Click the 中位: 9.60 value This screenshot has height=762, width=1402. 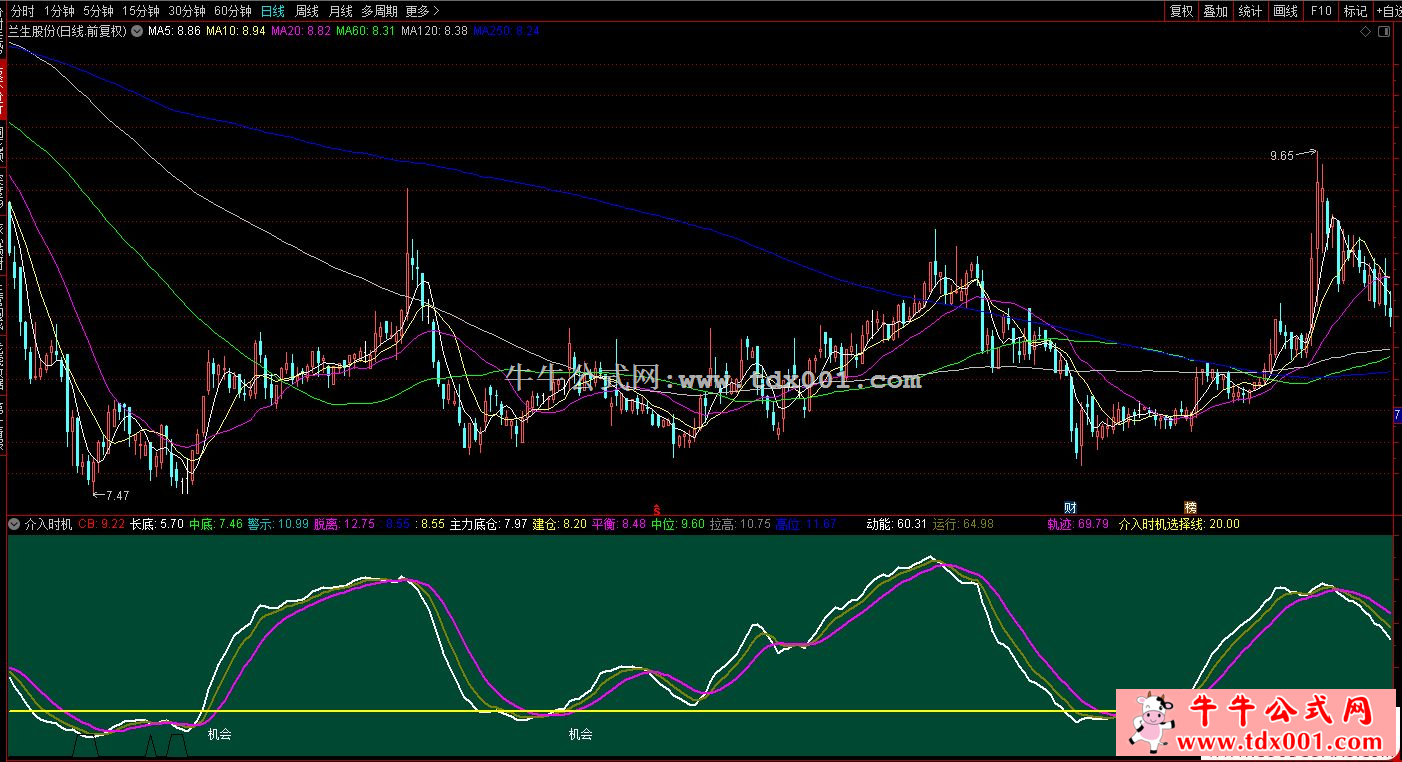(x=678, y=524)
